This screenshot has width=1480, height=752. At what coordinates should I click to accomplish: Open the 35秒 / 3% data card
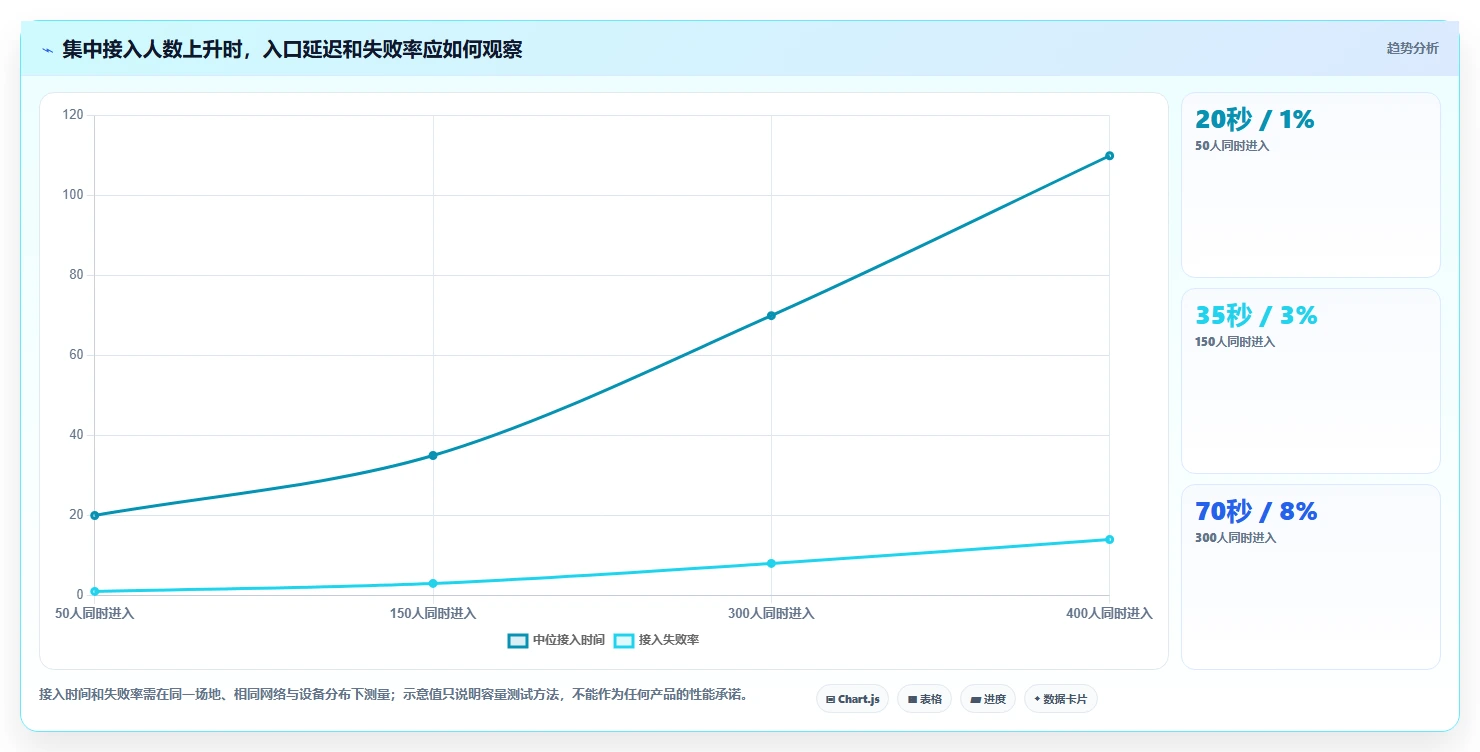click(1310, 381)
